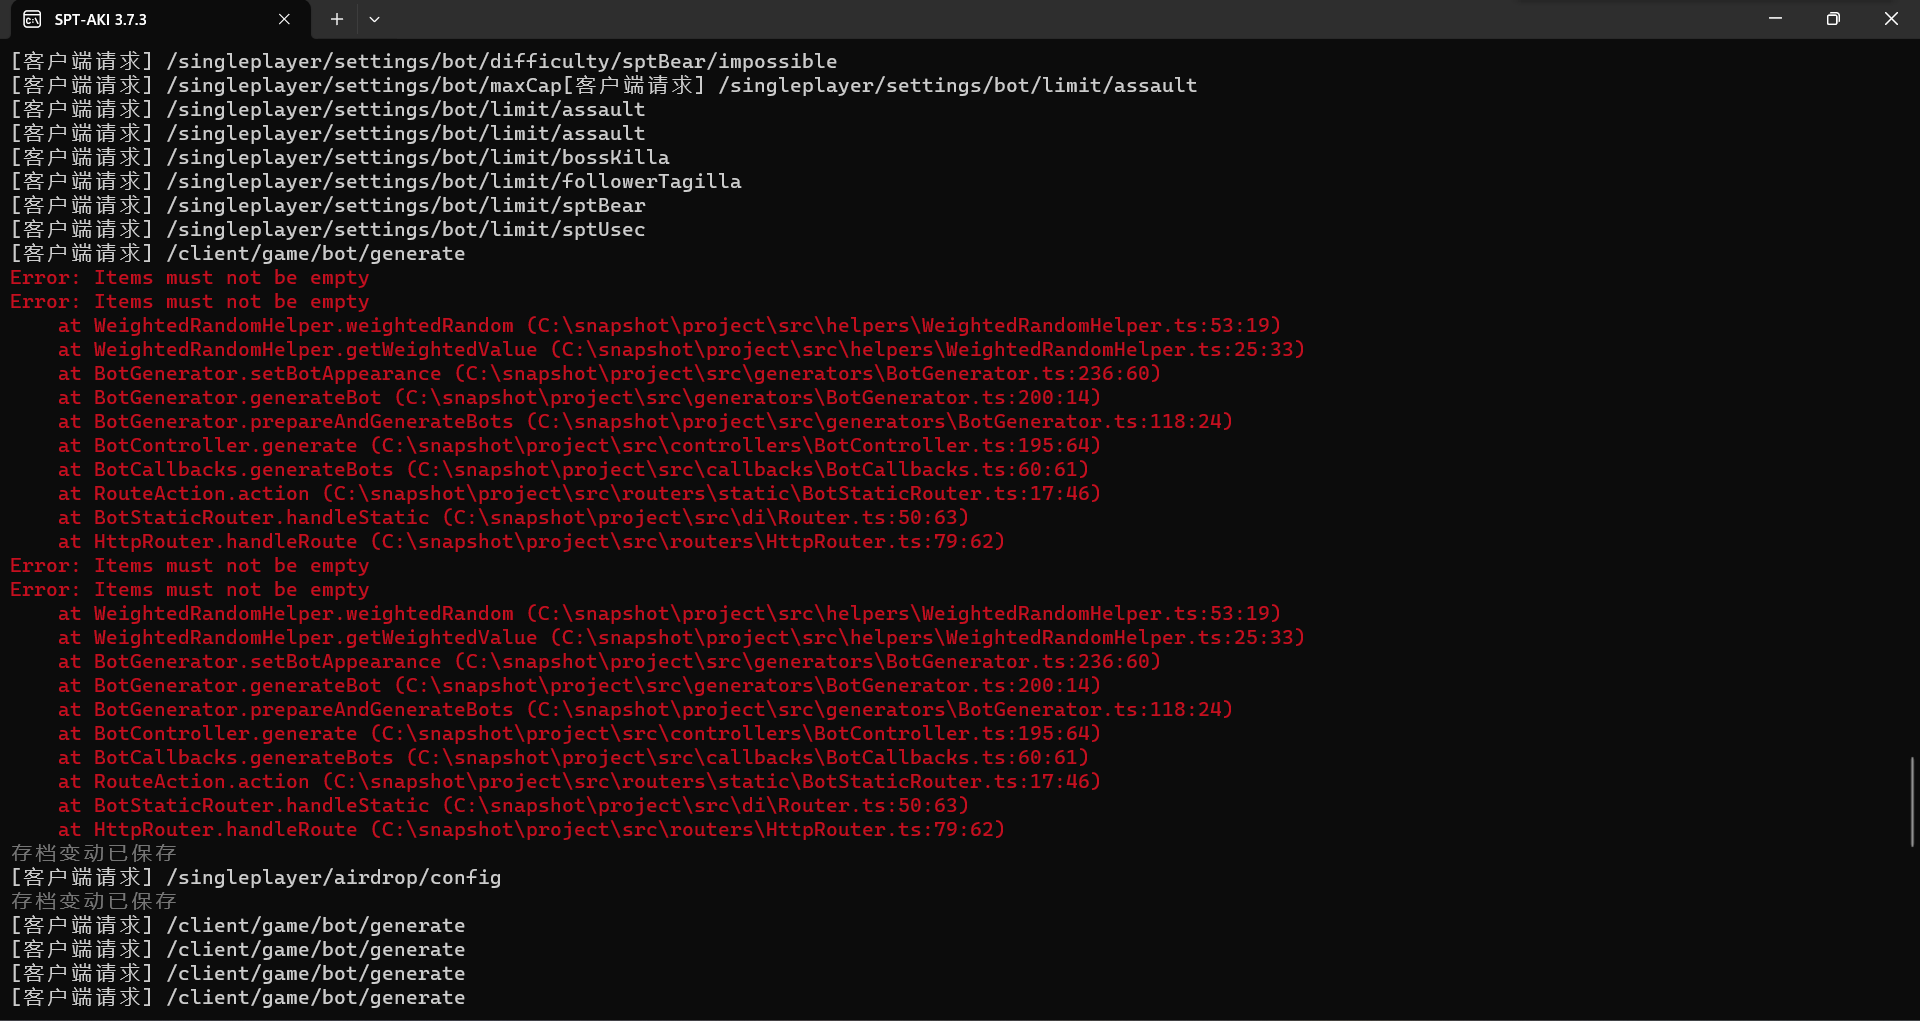Screen dimensions: 1920x1021
Task: Open a new tab with the plus button
Action: 337,19
